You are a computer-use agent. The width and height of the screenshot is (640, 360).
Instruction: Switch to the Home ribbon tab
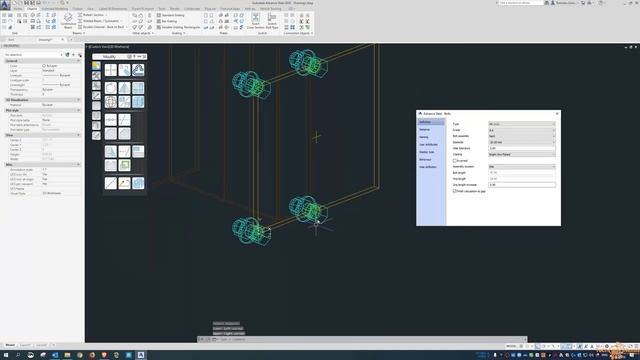(18, 9)
